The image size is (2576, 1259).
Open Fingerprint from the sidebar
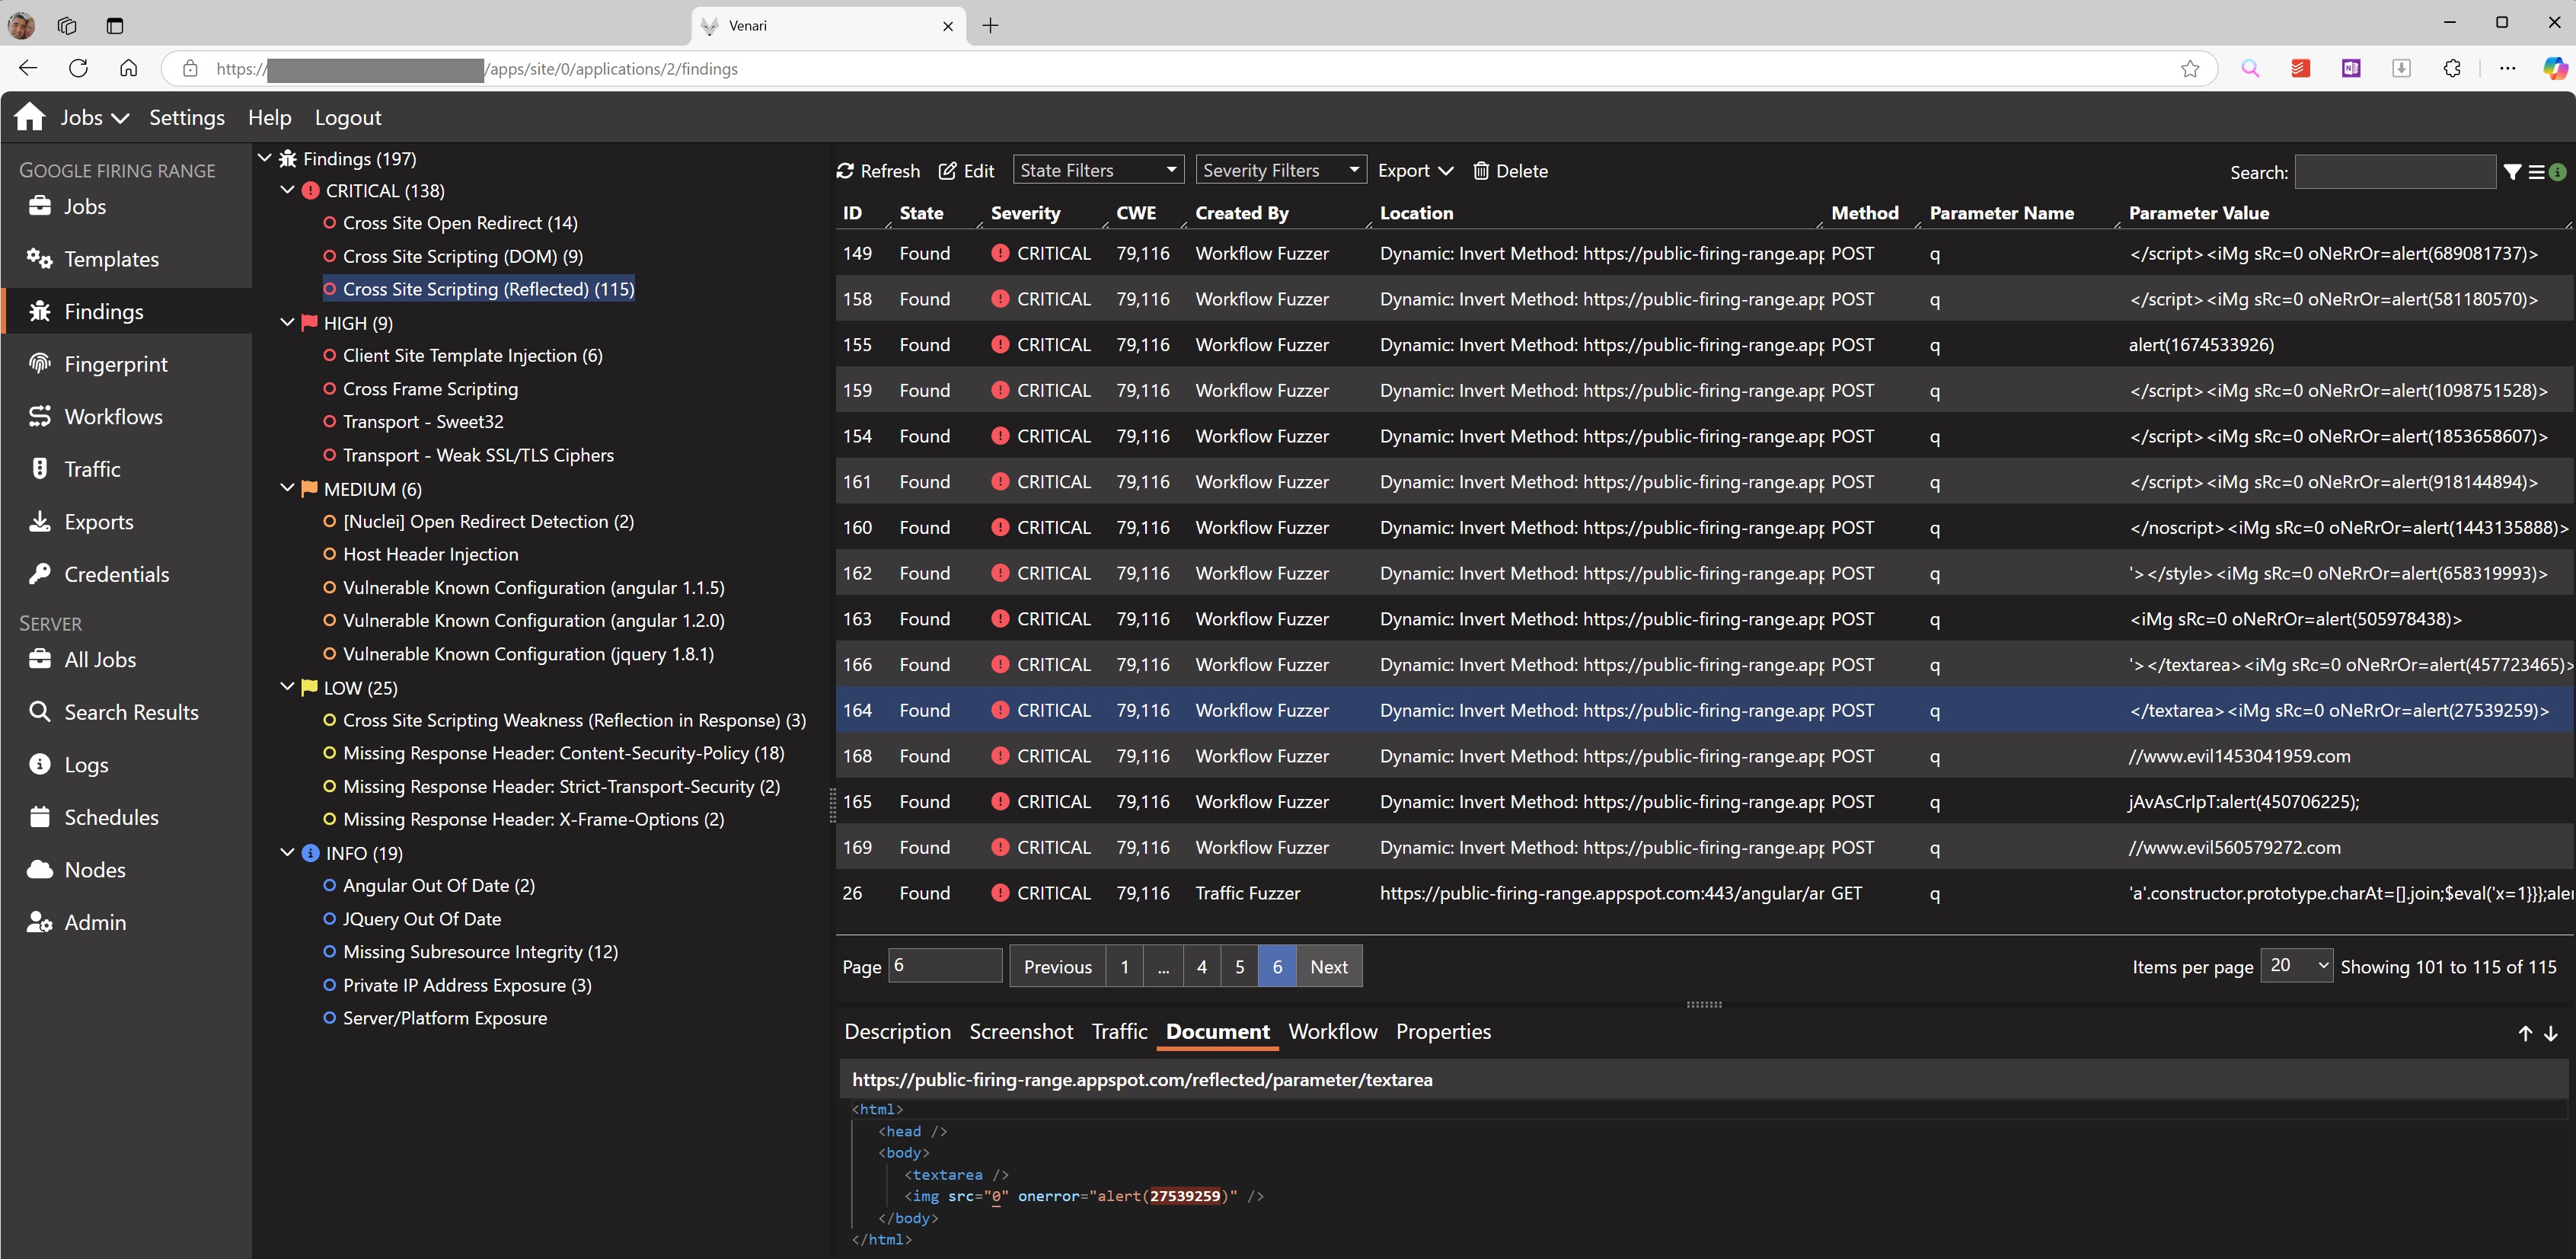click(x=115, y=364)
